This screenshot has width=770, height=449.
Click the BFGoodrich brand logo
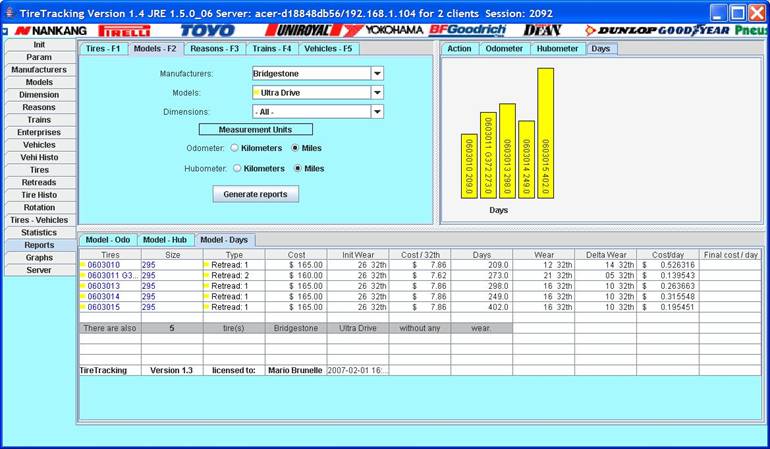pos(468,30)
